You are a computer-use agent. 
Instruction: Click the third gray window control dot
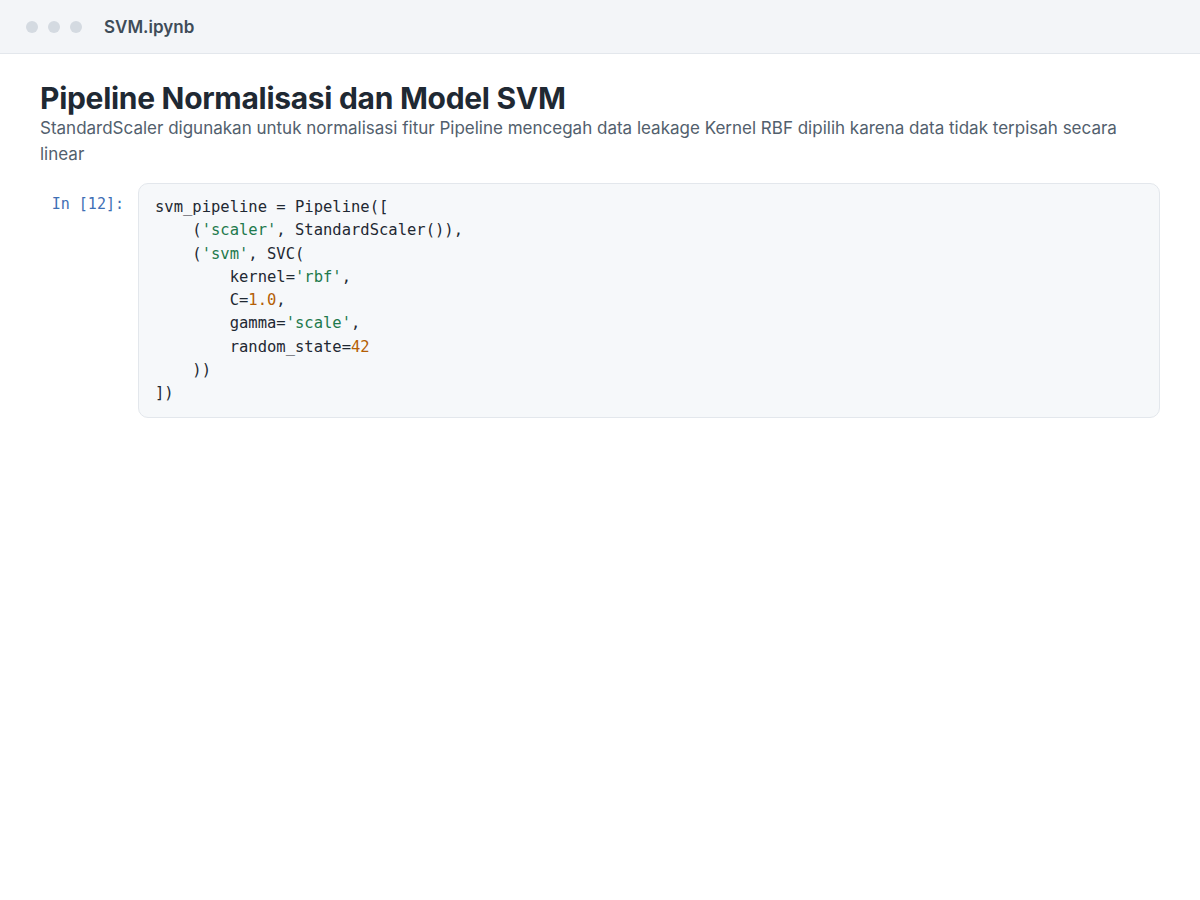[x=76, y=27]
